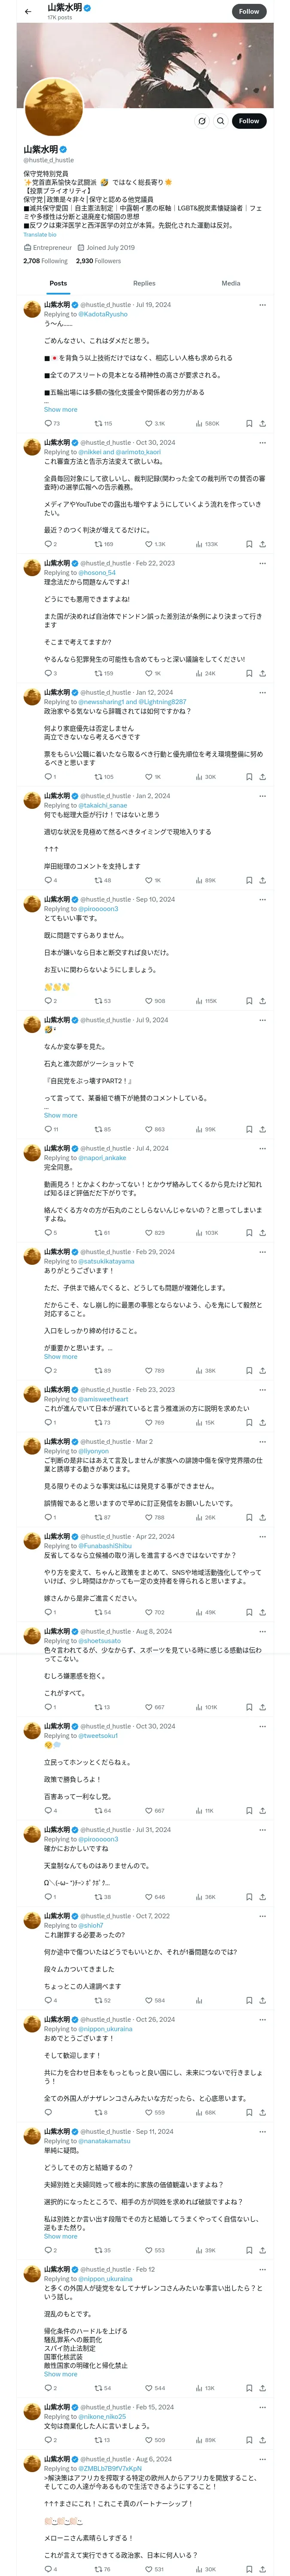
Task: Share the Jan 2, 2024 post
Action: [262, 880]
